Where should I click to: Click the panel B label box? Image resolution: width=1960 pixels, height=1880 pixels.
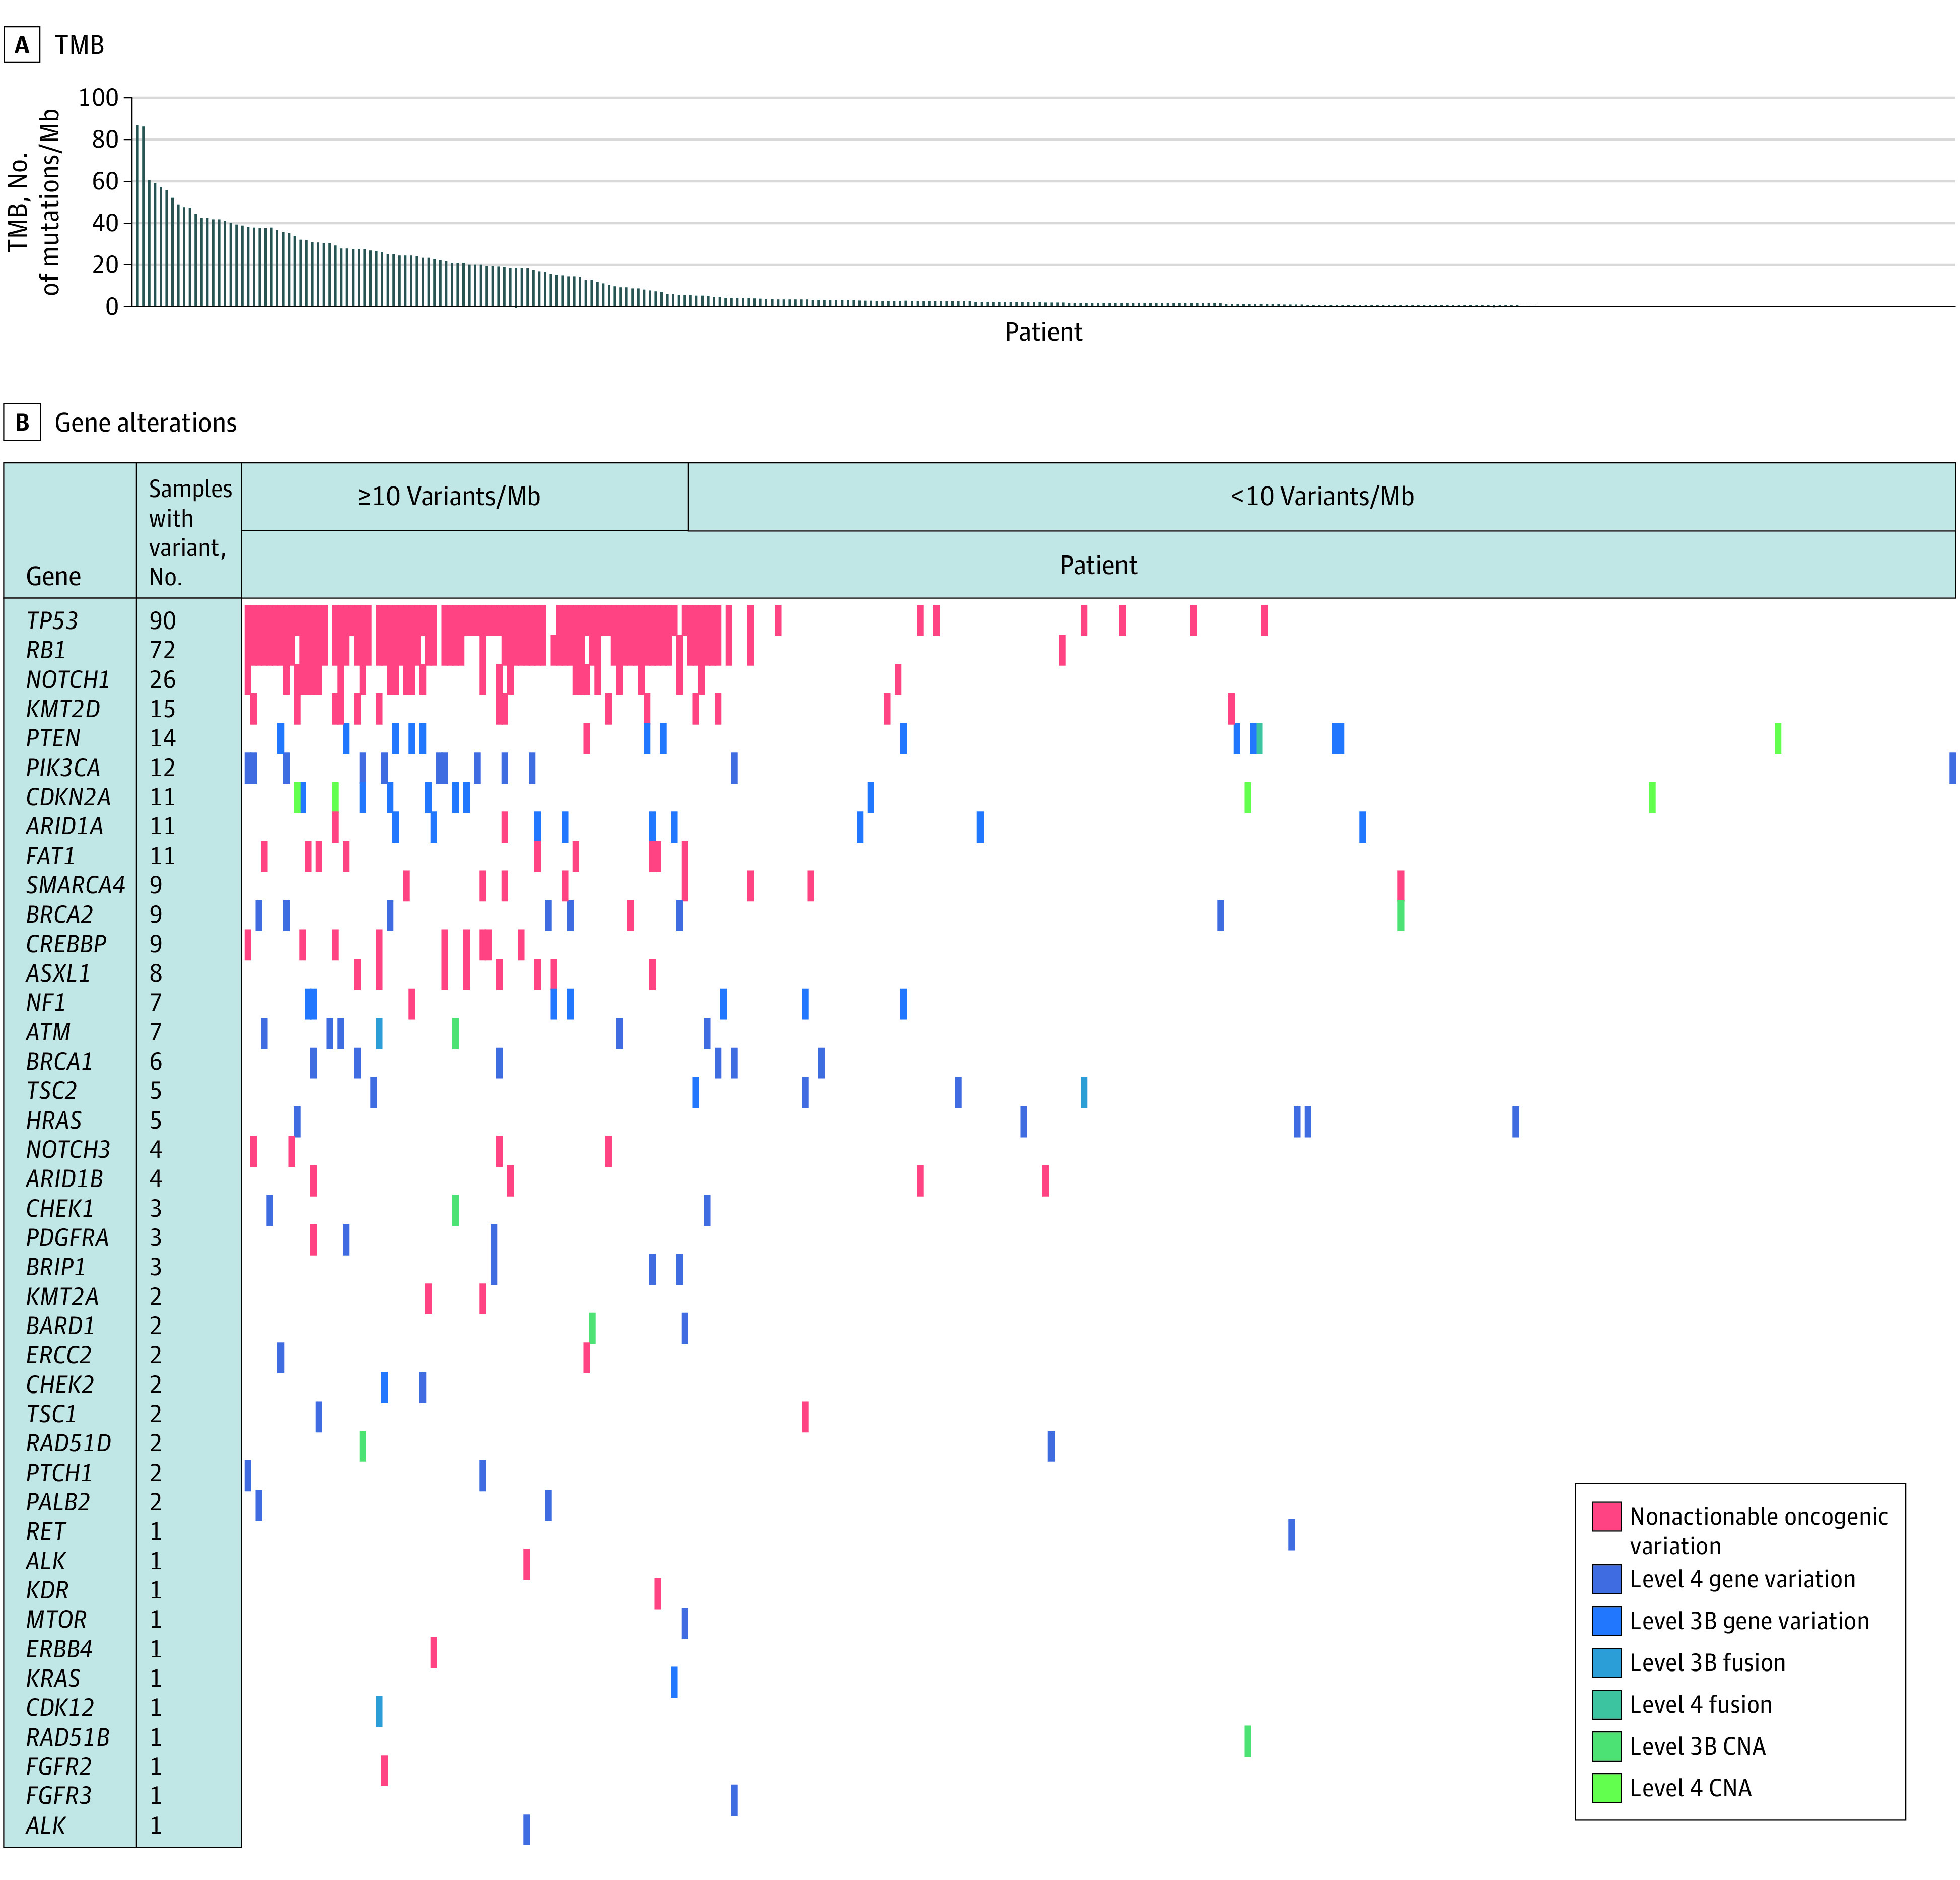pos(22,422)
